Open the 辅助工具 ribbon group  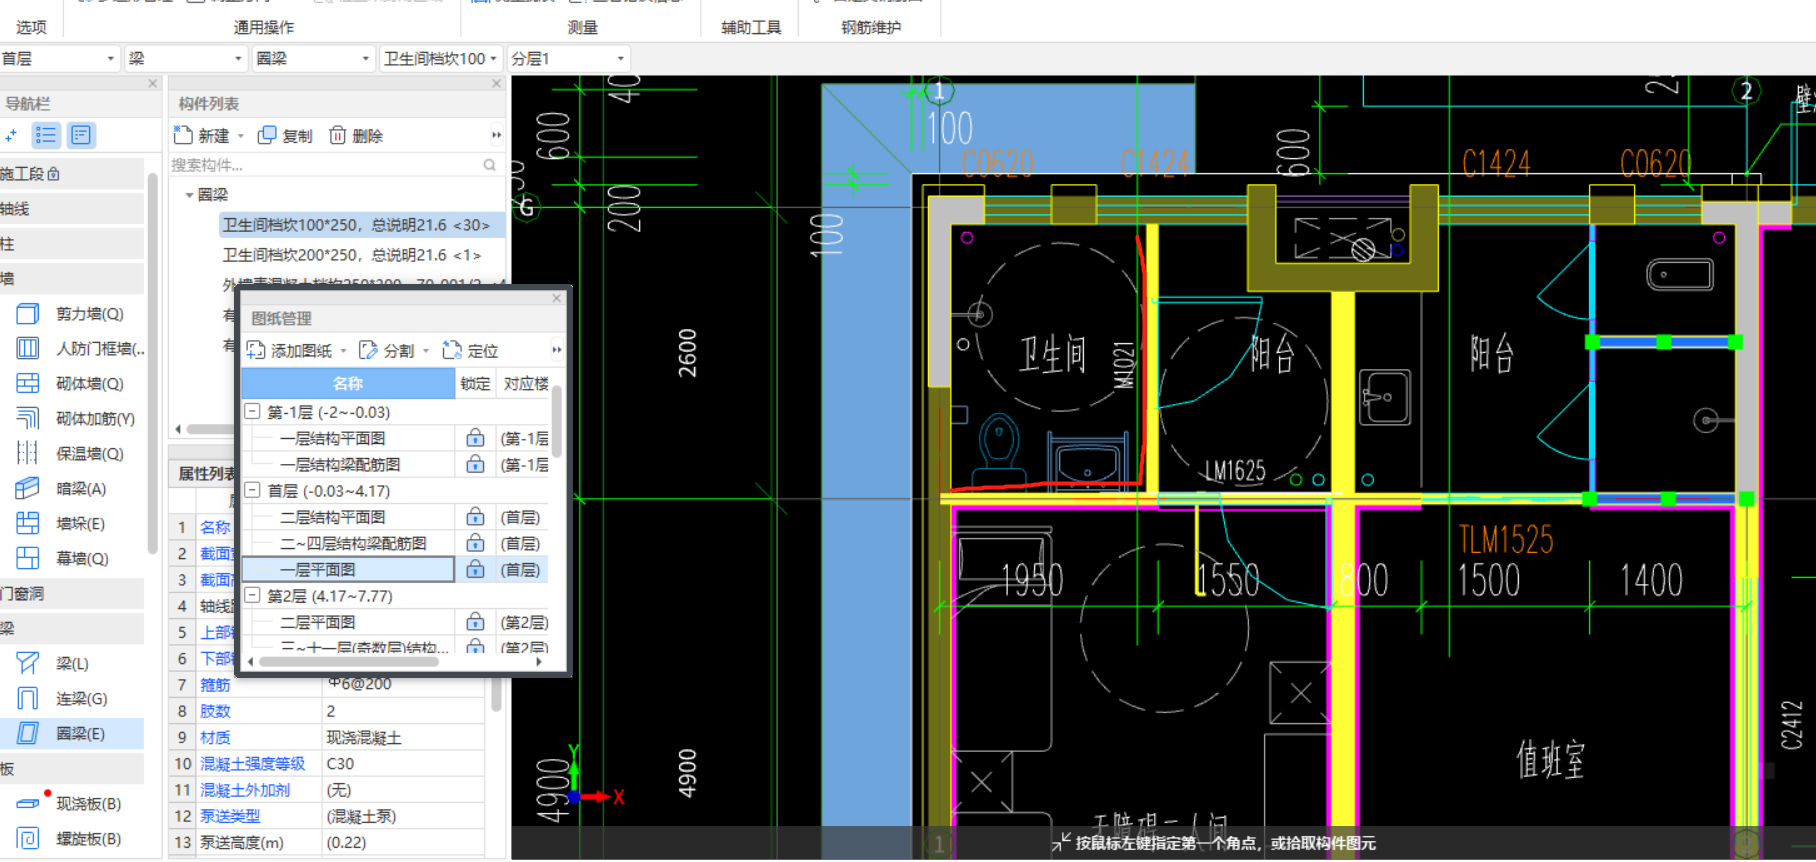coord(751,27)
